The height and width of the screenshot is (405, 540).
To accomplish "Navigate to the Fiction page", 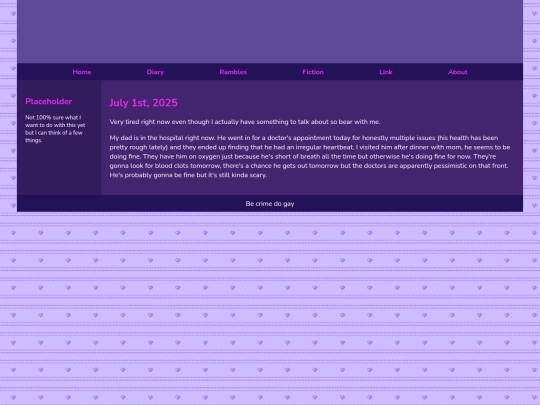I will 313,72.
